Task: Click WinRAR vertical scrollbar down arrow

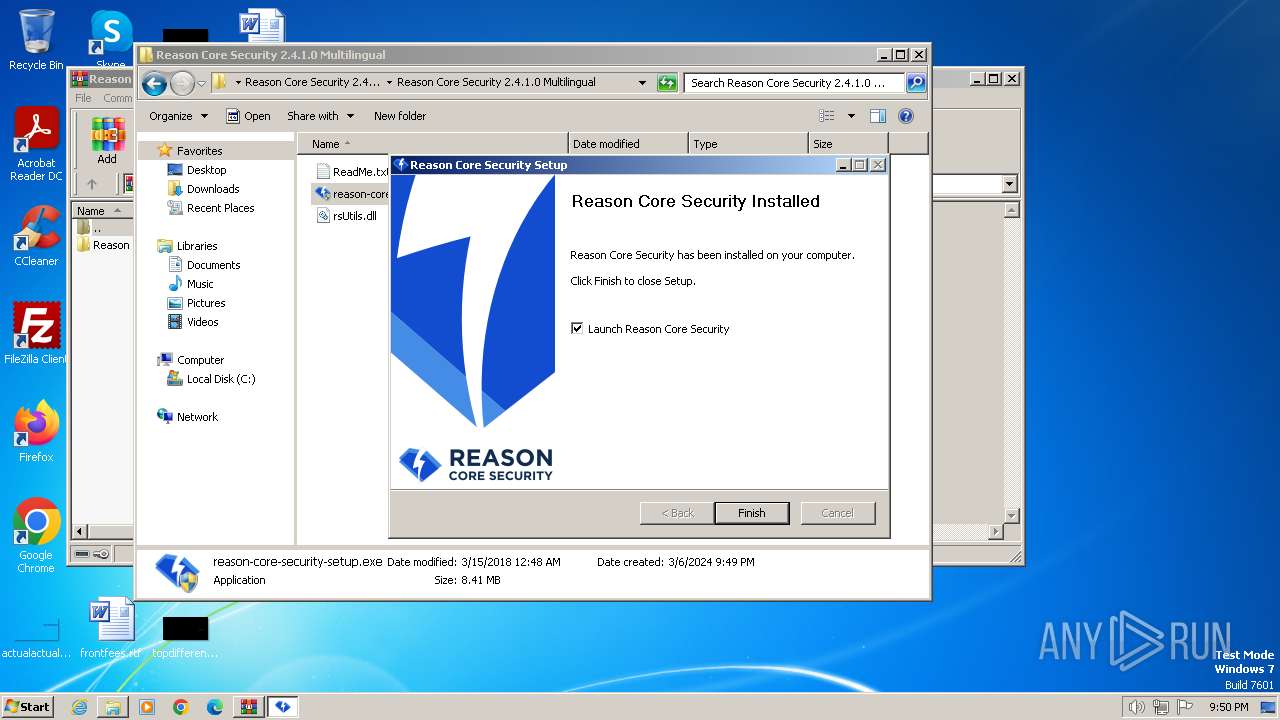Action: pyautogui.click(x=1011, y=515)
